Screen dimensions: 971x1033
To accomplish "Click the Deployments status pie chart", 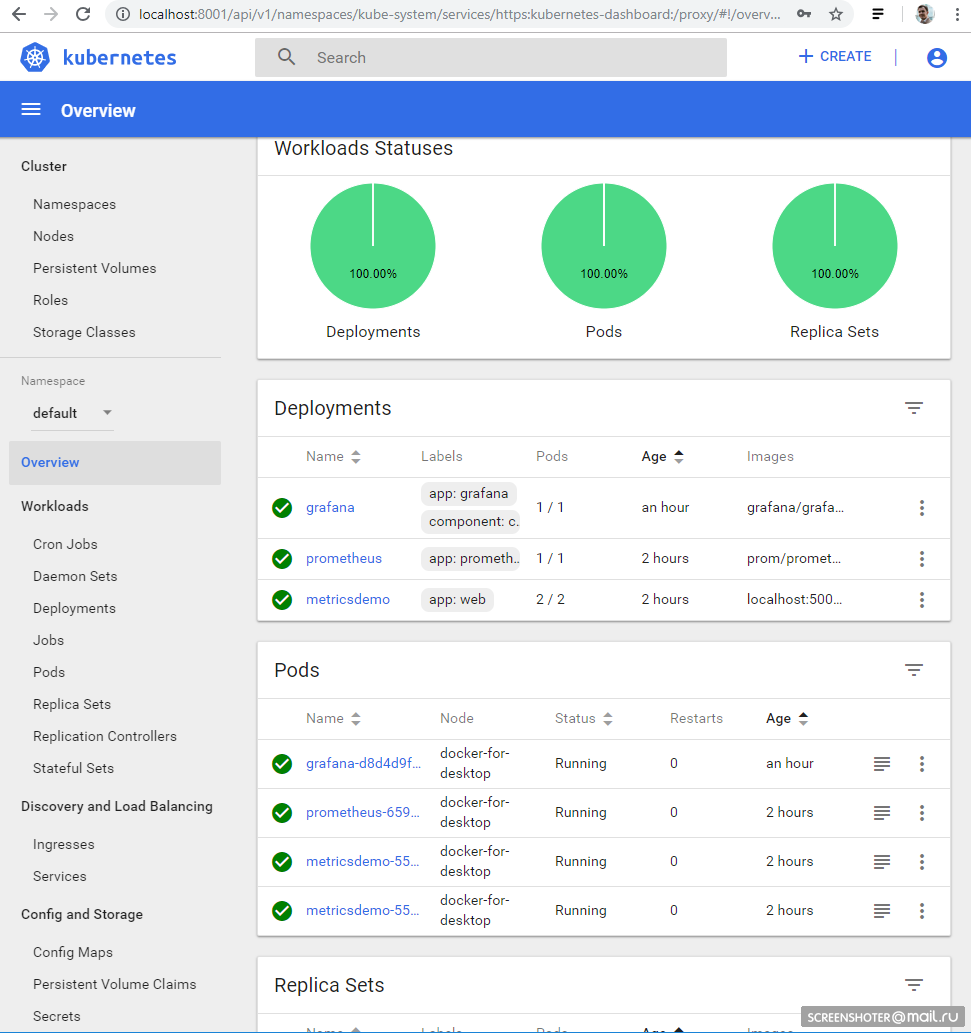I will (373, 246).
